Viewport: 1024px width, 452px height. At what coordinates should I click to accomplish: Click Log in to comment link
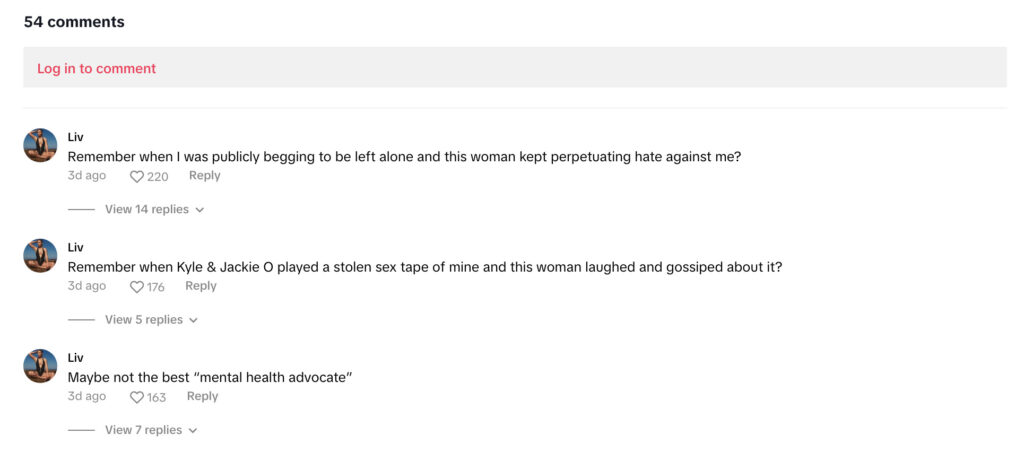(x=97, y=69)
